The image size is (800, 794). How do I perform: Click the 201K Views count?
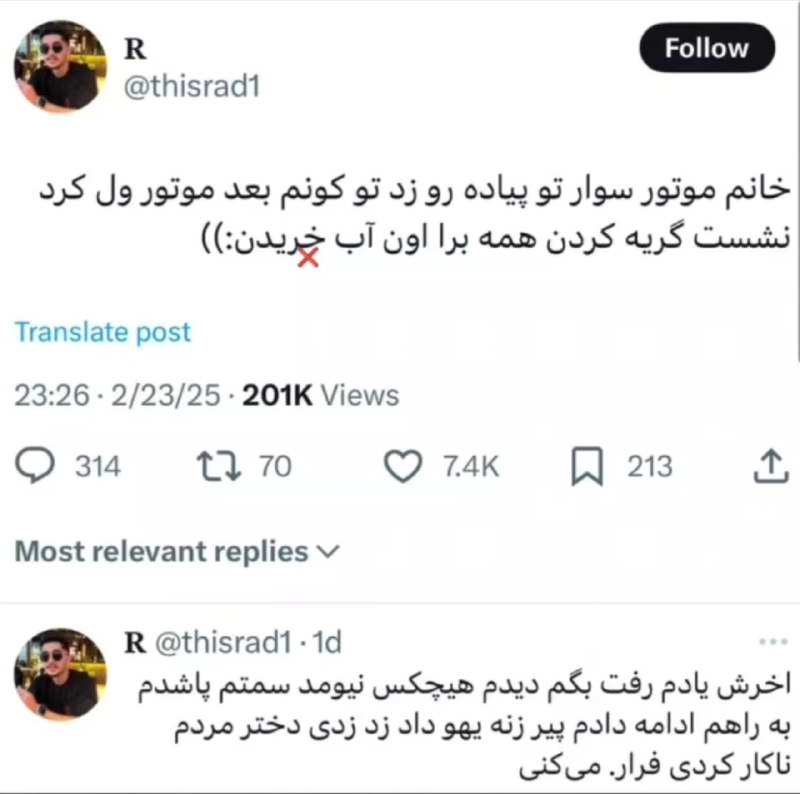[x=320, y=395]
